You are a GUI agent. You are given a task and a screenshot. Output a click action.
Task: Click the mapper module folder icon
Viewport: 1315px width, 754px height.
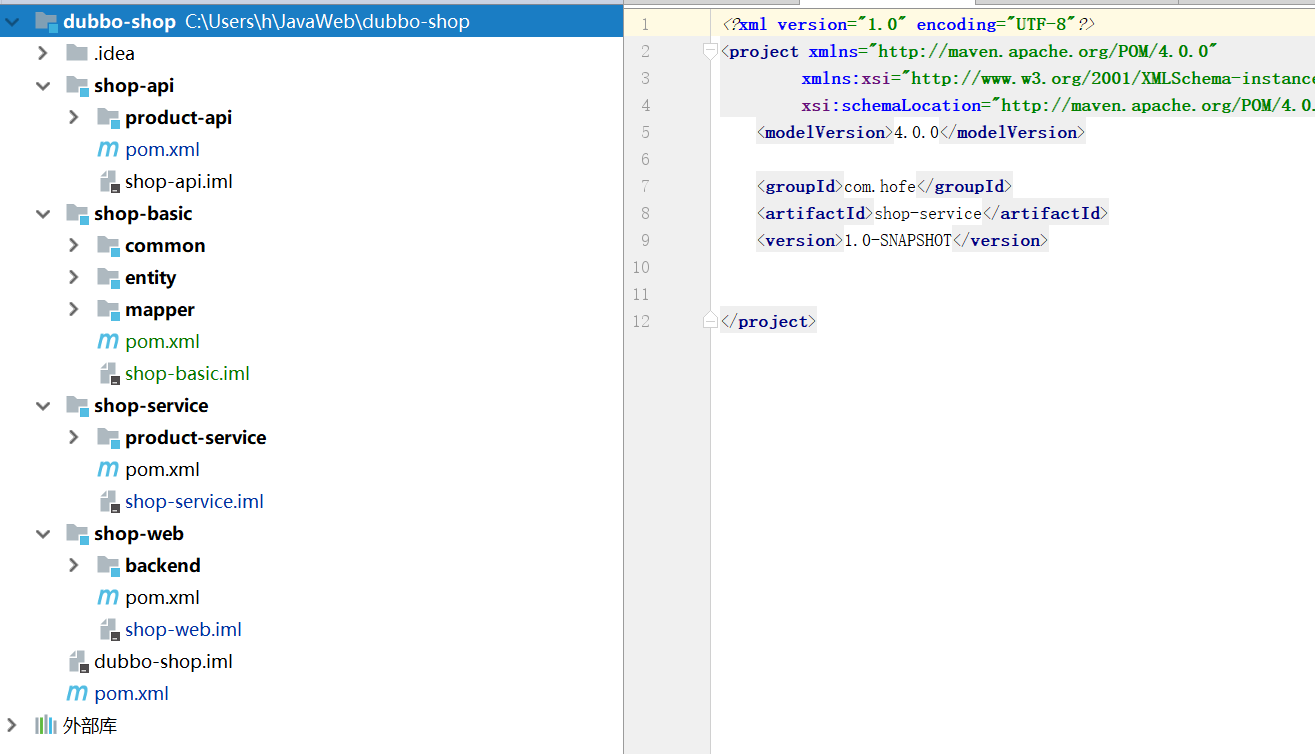(108, 309)
